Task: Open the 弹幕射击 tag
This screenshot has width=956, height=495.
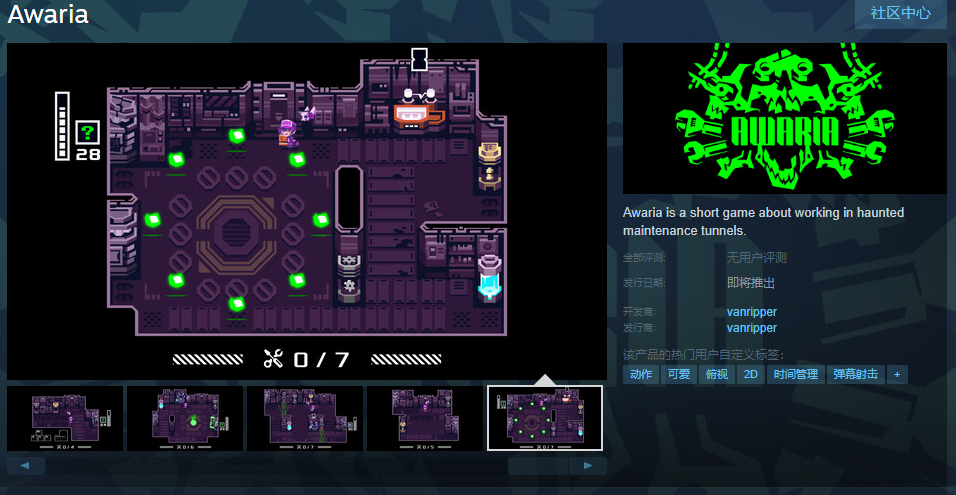Action: 855,374
